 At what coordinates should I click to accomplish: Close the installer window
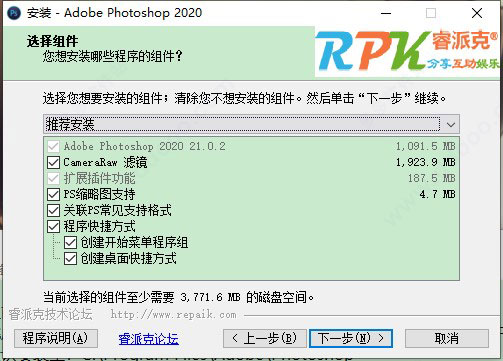[477, 13]
